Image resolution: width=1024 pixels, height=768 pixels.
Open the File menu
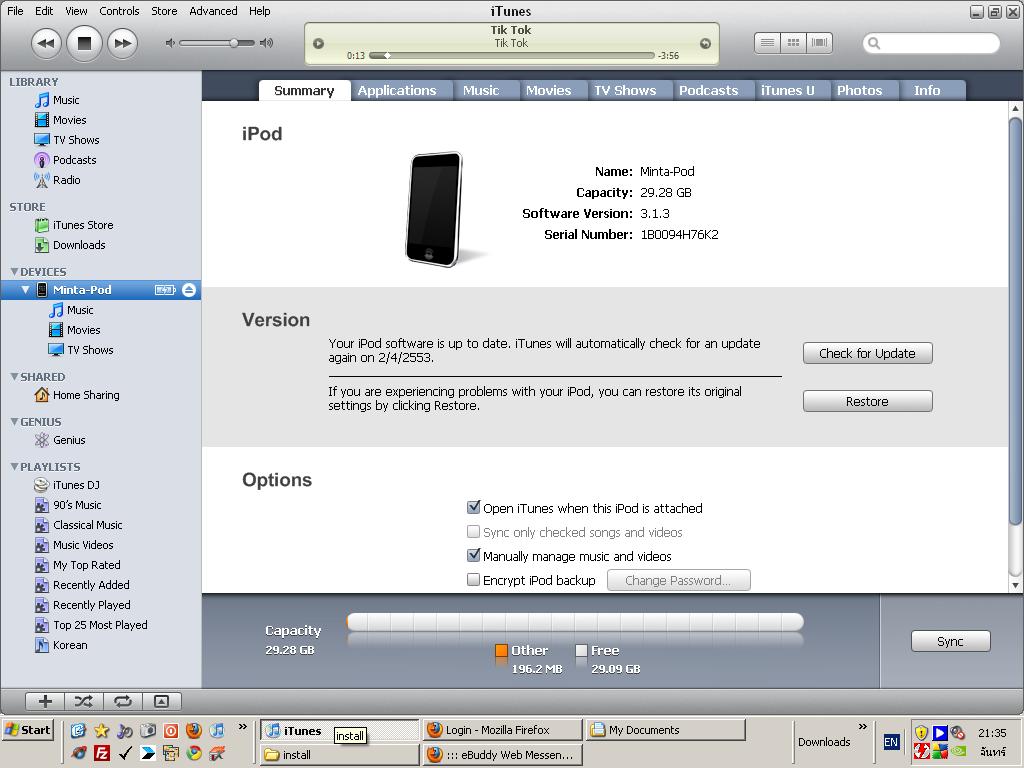point(15,11)
